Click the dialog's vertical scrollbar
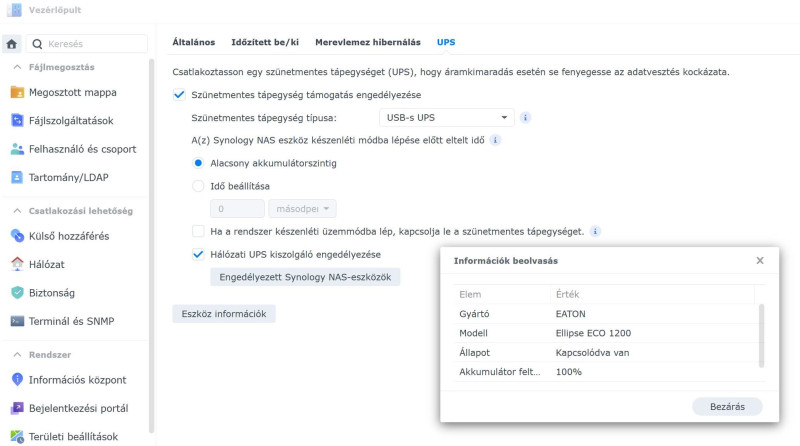 coord(761,335)
